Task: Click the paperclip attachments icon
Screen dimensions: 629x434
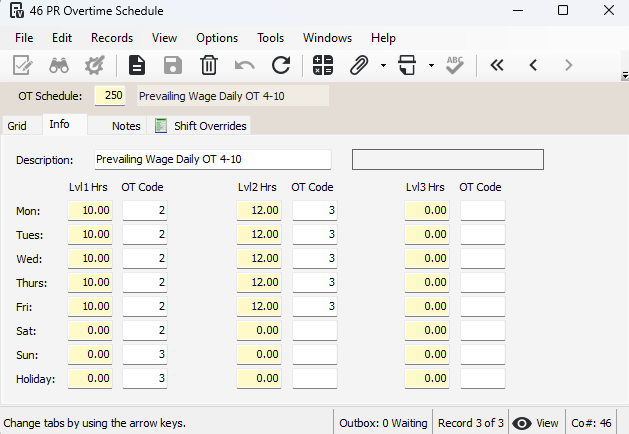Action: (x=359, y=65)
